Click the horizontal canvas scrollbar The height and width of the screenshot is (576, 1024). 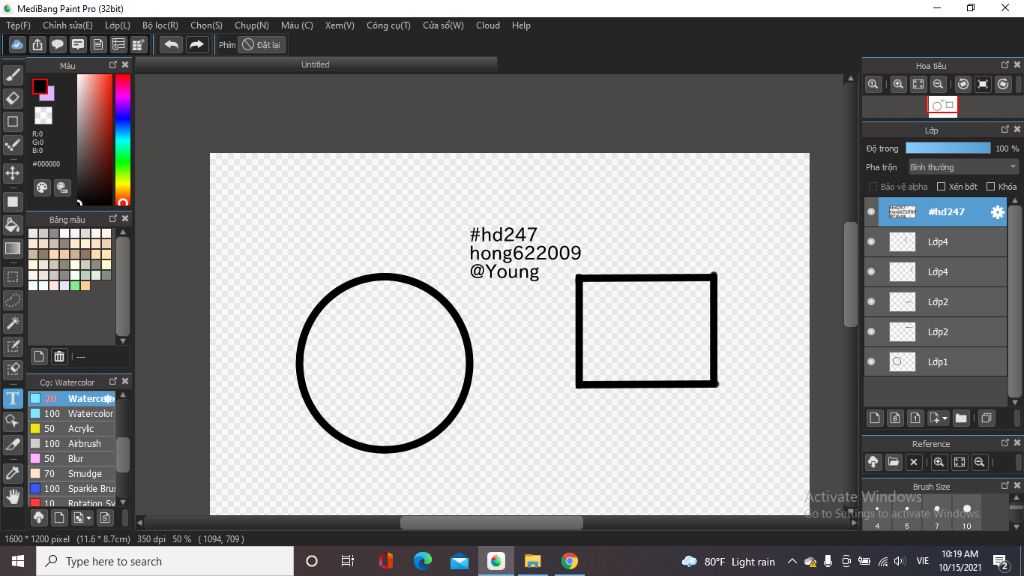pyautogui.click(x=491, y=522)
